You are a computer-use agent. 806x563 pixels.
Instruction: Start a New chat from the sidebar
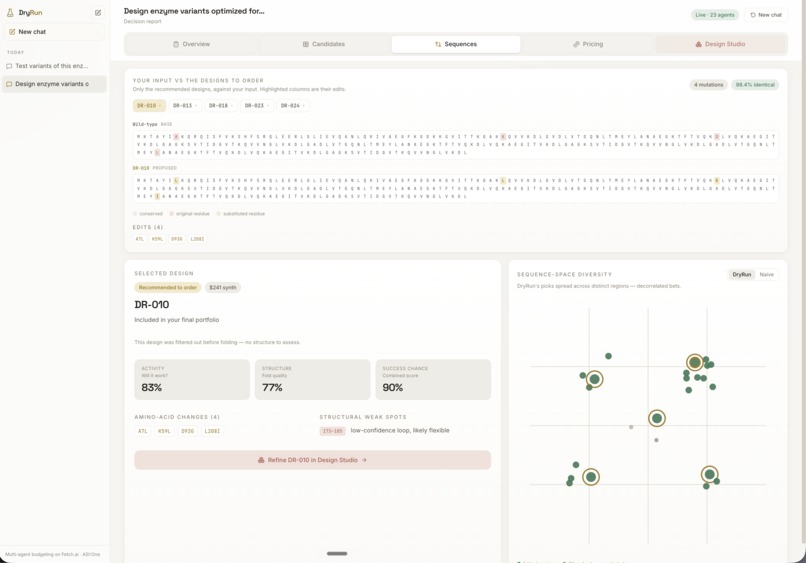tap(54, 32)
